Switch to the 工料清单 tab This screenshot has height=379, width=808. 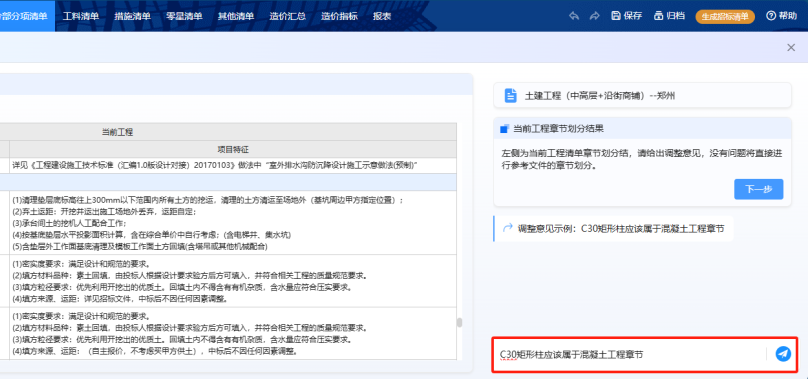click(81, 16)
